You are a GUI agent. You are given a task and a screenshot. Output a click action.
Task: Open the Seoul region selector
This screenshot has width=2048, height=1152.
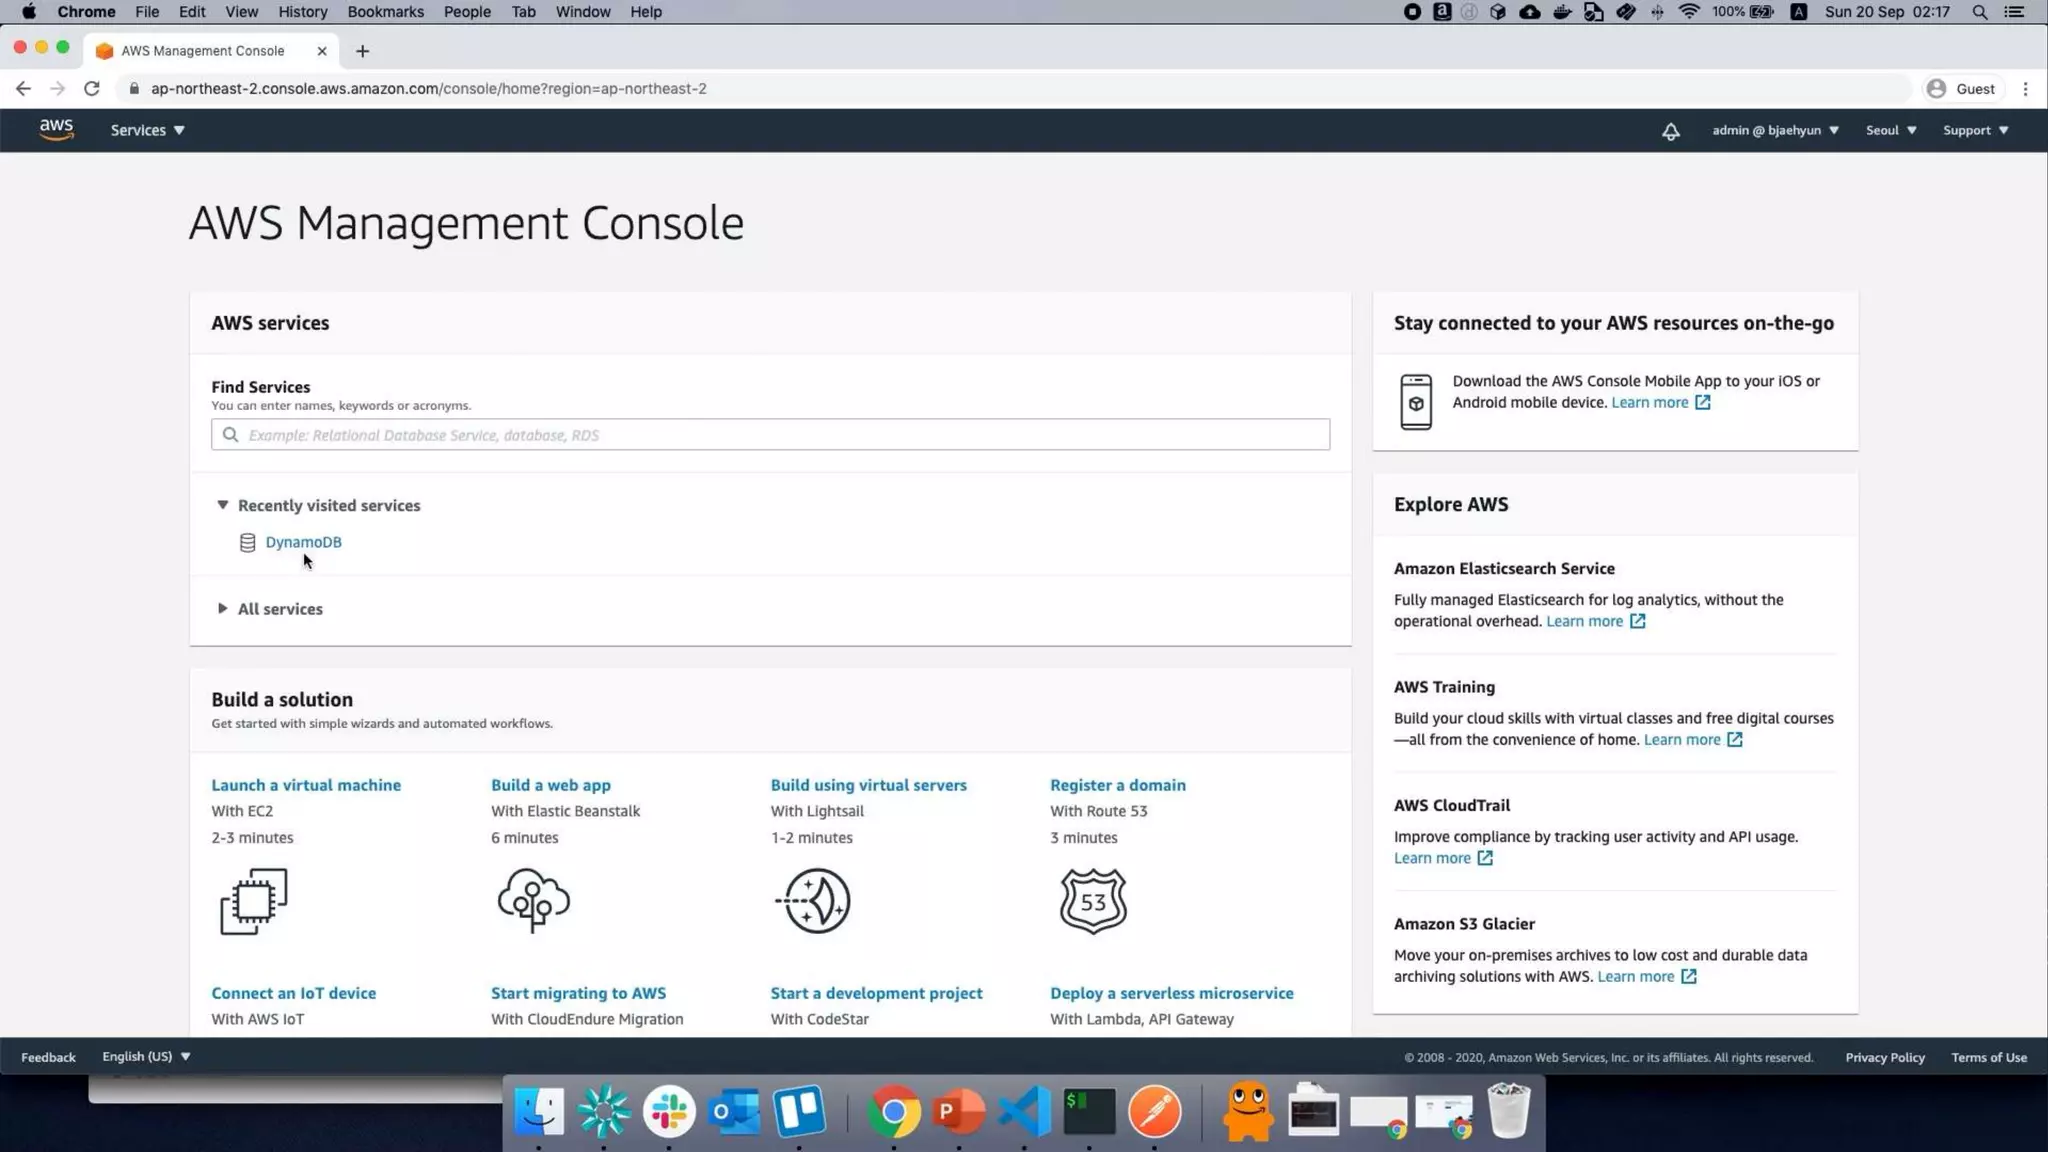(x=1891, y=130)
